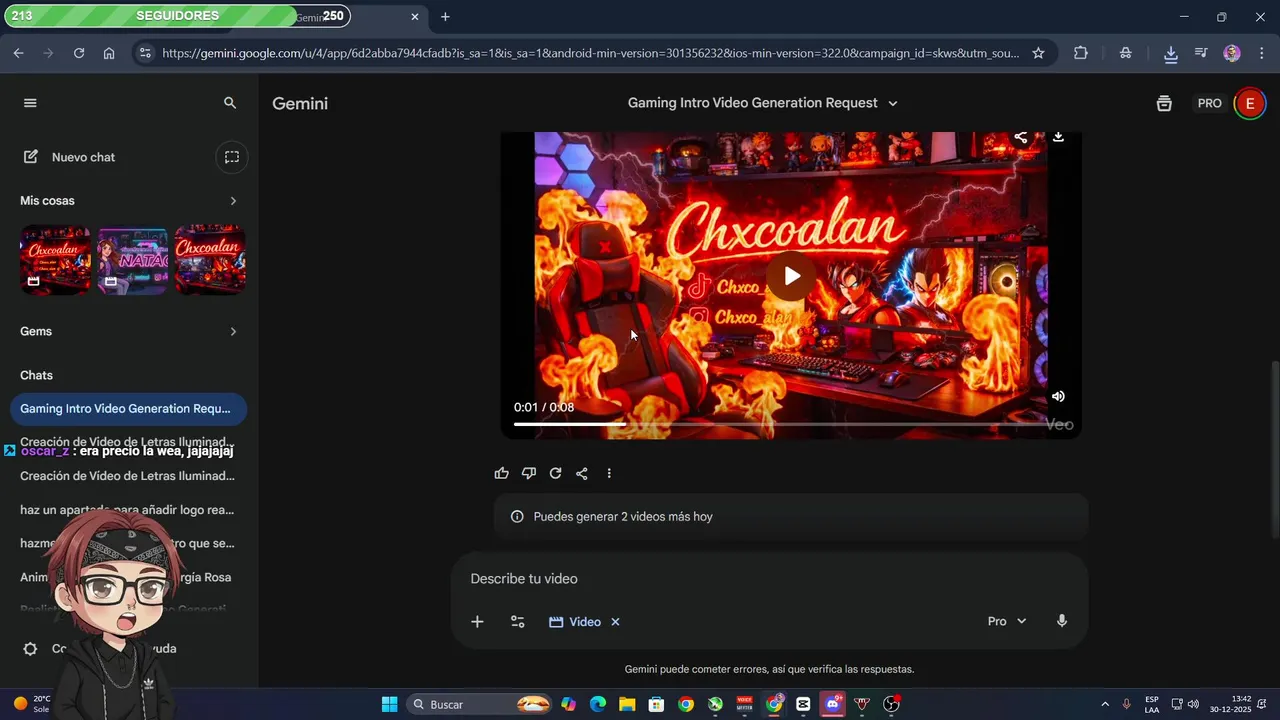Open the second Creación de Video de Letras Iluminad... chat
The height and width of the screenshot is (720, 1280).
click(128, 476)
